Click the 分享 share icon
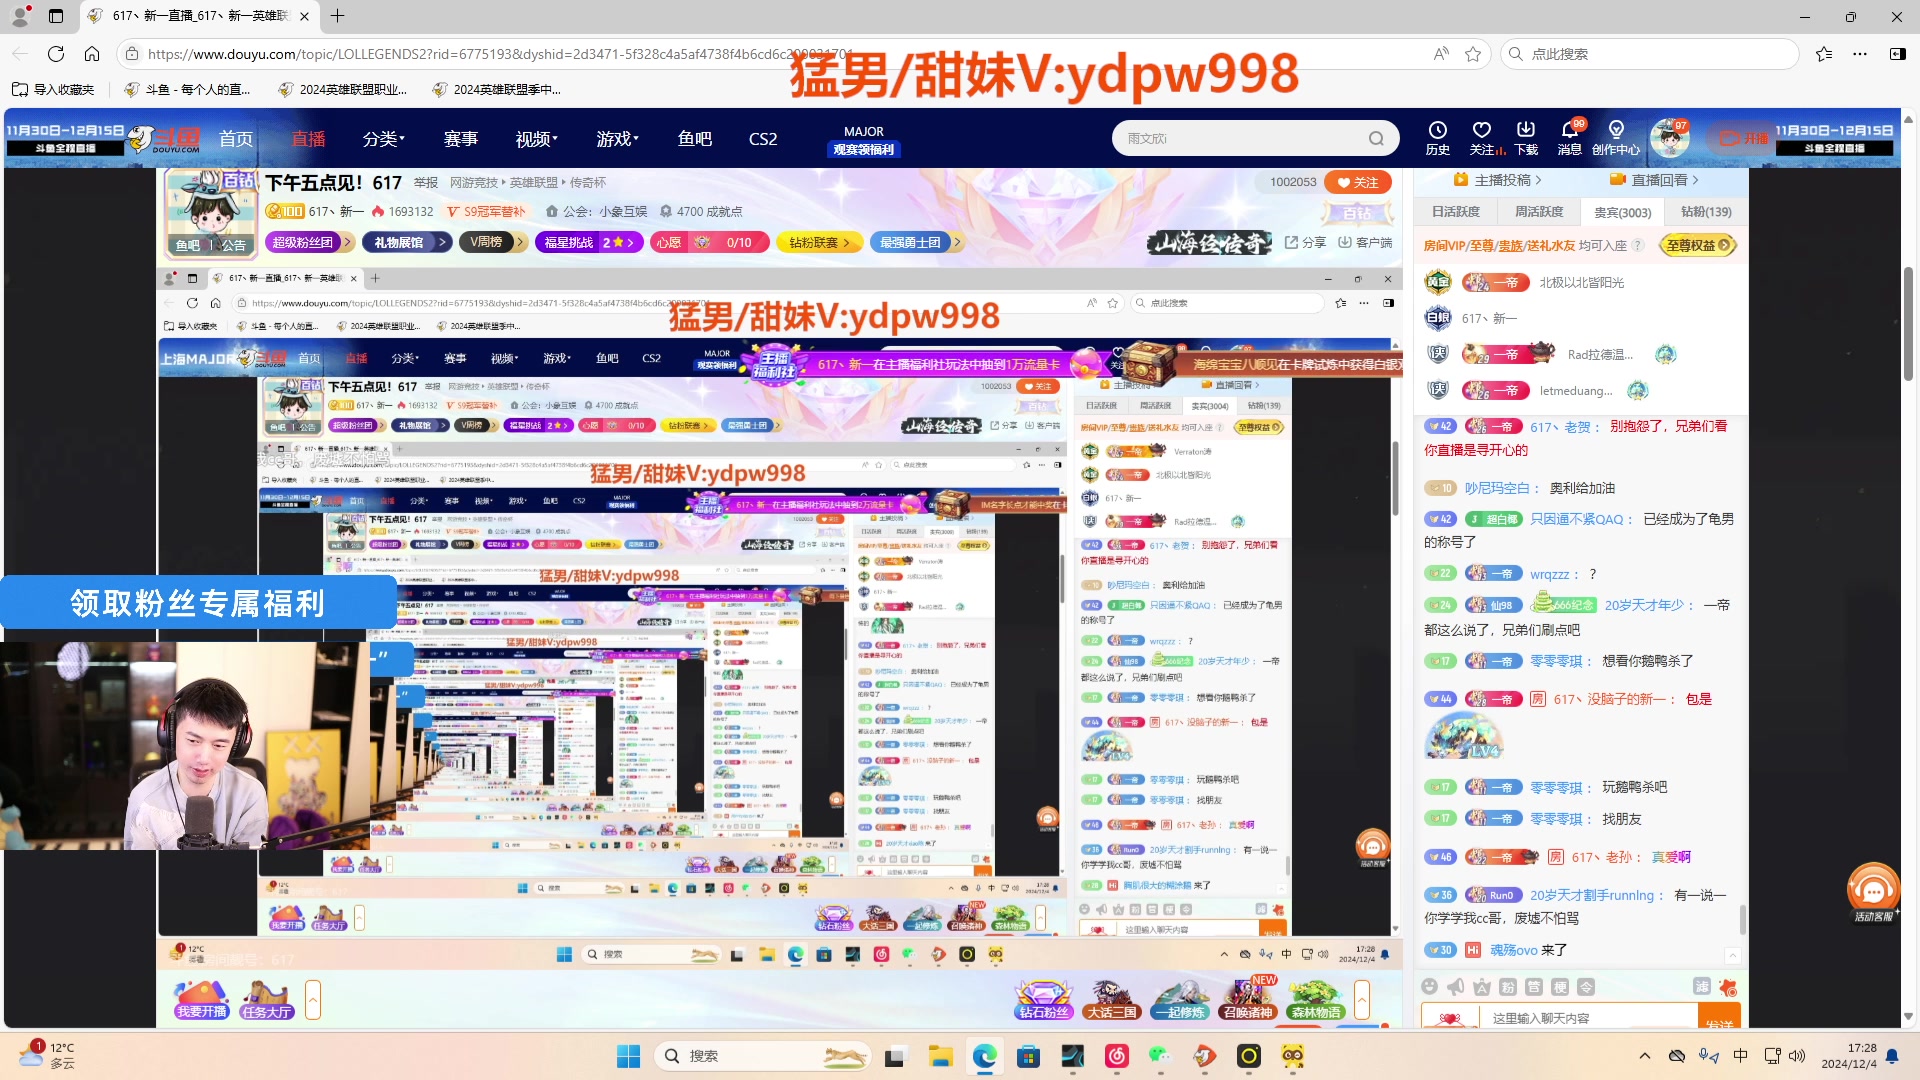This screenshot has height=1080, width=1920. [x=1305, y=243]
